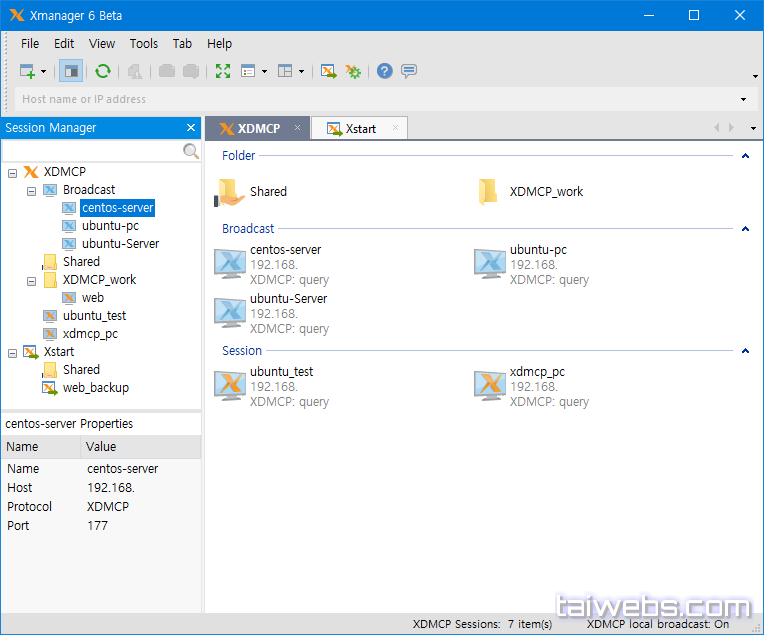Toggle the Session Manager pane button
This screenshot has width=764, height=635.
71,71
